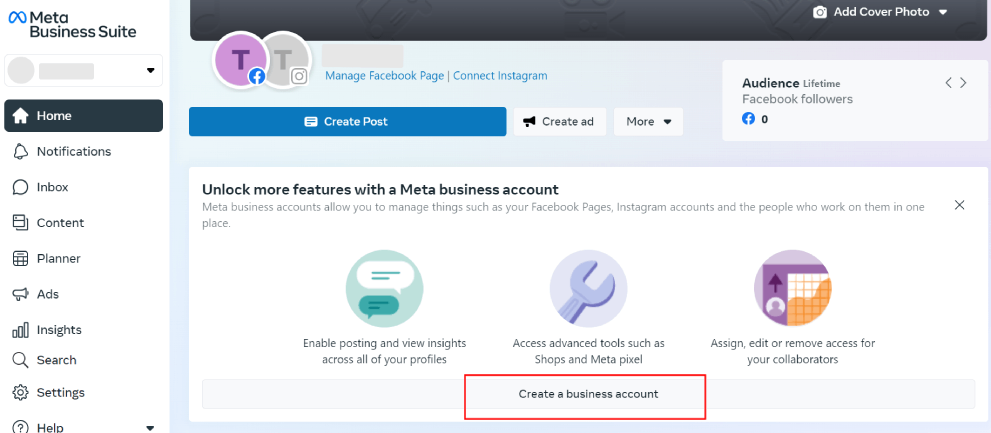Click the Facebook page profile avatar
Screen dimensions: 991x433
[240, 61]
